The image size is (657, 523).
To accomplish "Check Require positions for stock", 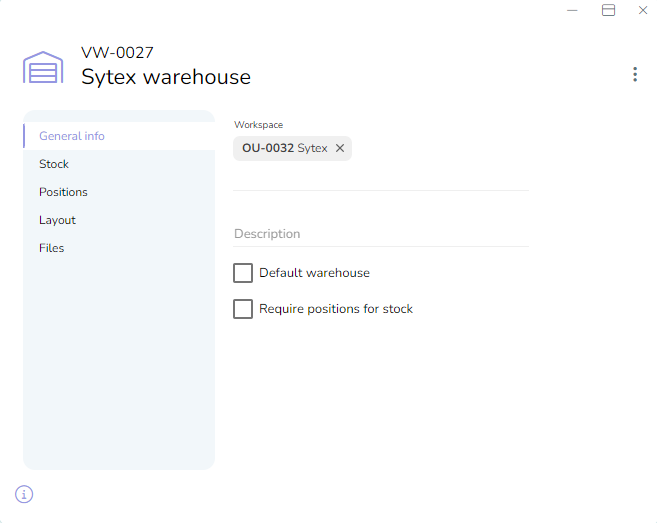I will 243,309.
